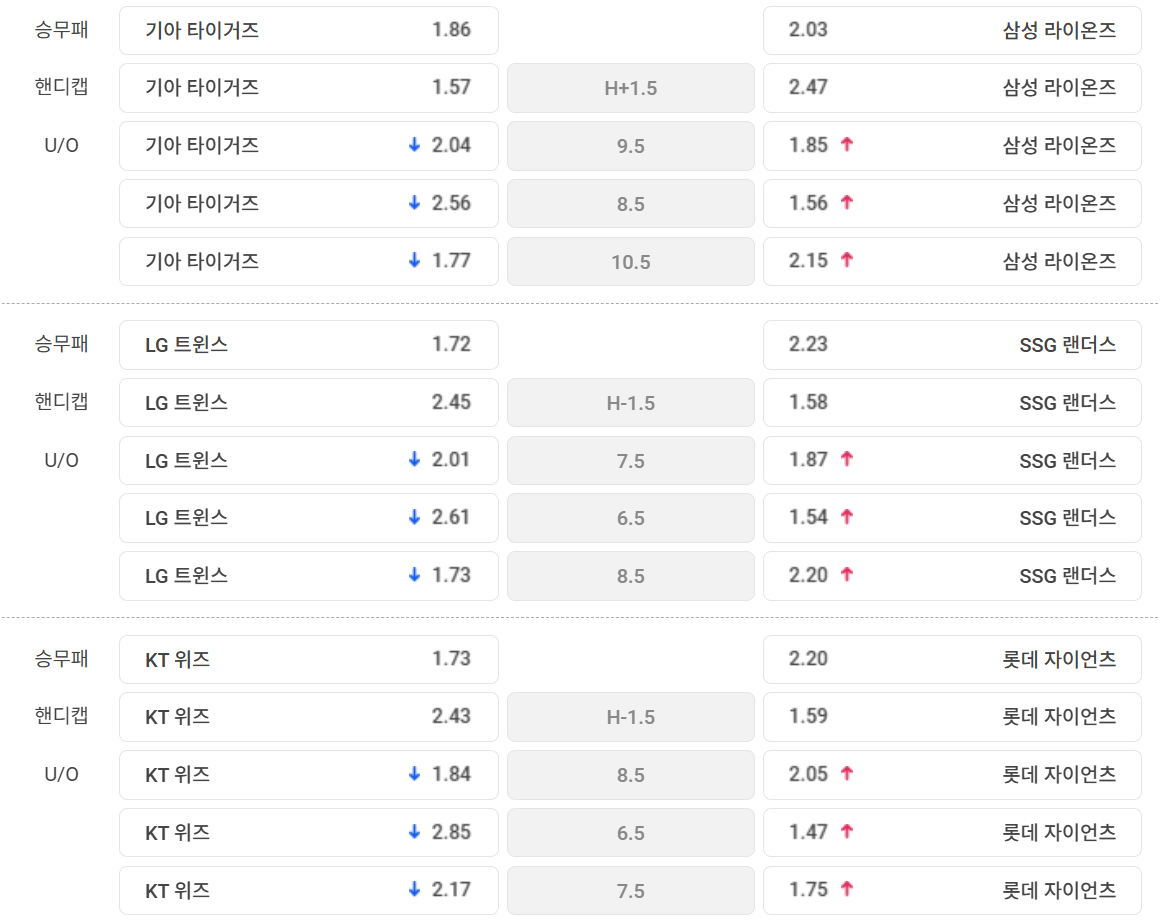
Task: Choose 삼성 라이온즈 odds 2.15
Action: (x=952, y=261)
